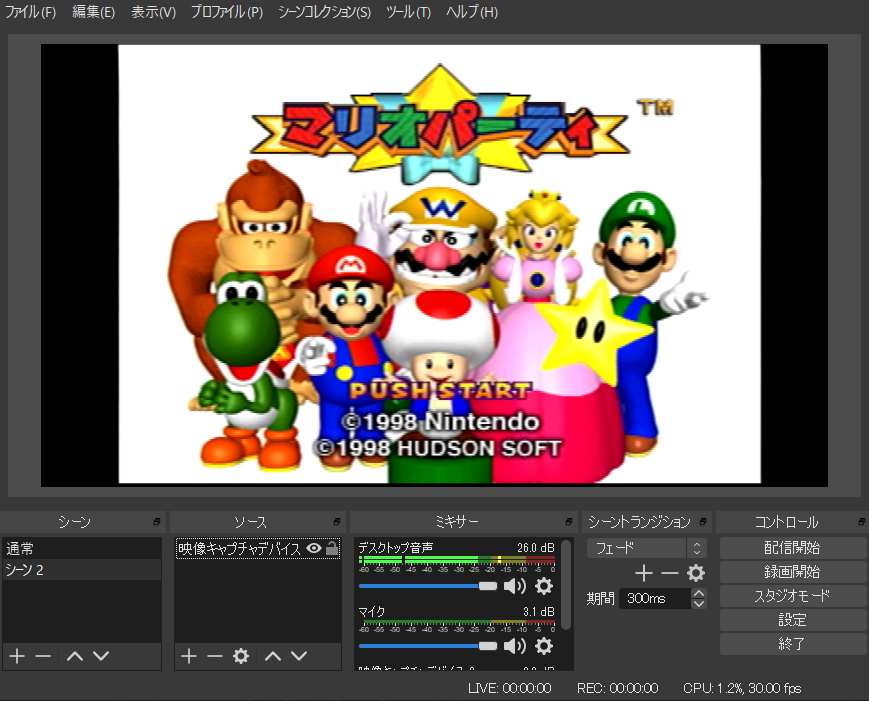Open シーンコレクション(S) menu
Viewport: 869px width, 701px height.
[x=324, y=12]
